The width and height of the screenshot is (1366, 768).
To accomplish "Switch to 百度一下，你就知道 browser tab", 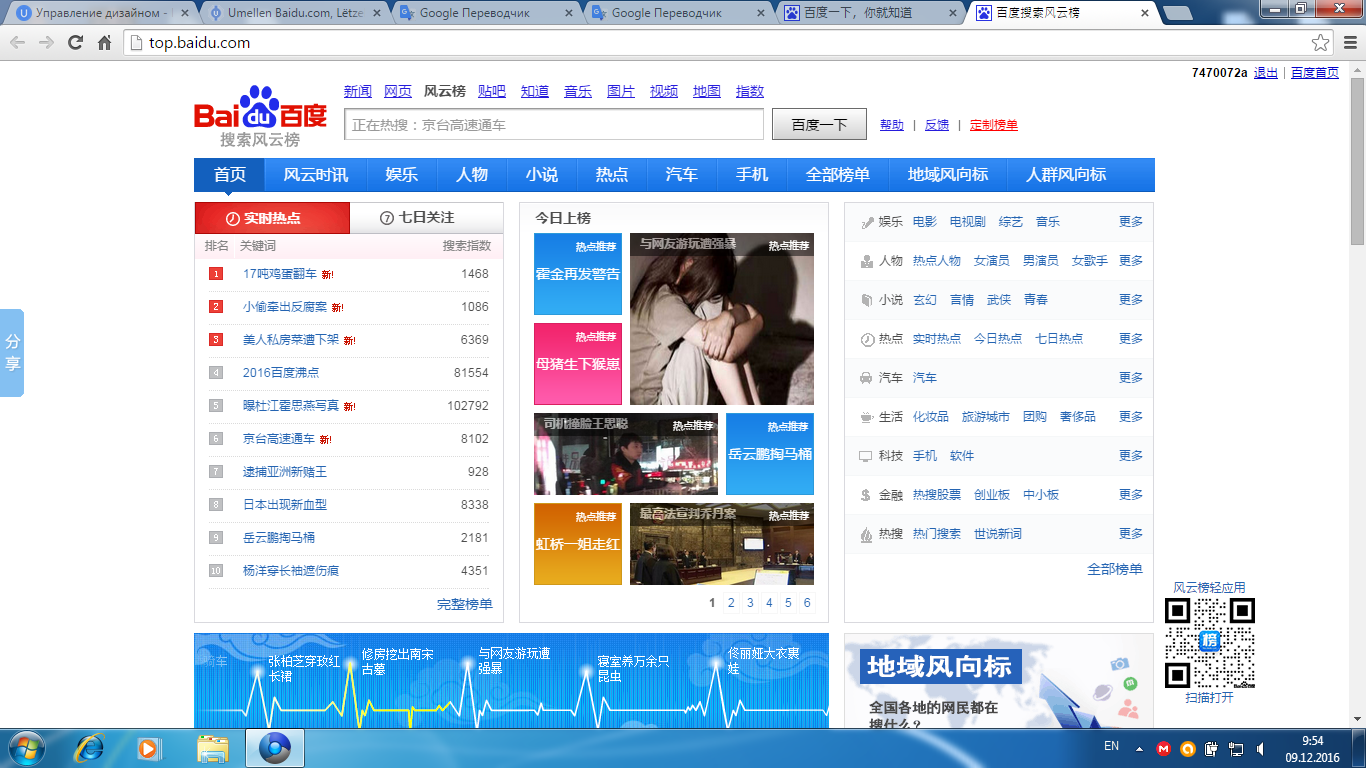I will pos(869,13).
